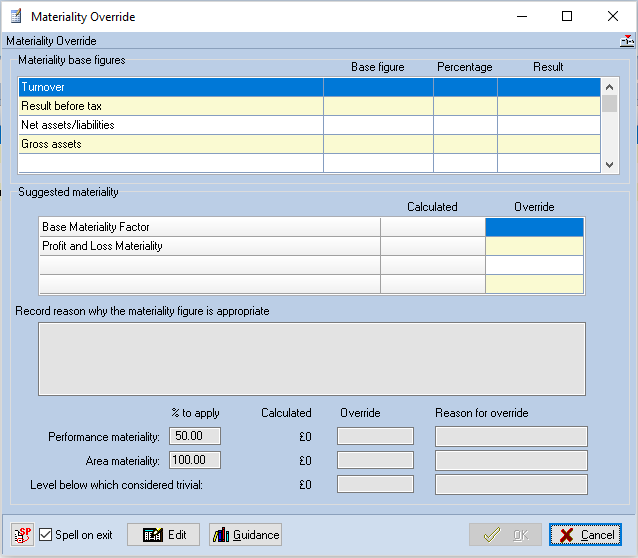Click the Materiality Override title bar app icon
This screenshot has height=558, width=638.
pyautogui.click(x=16, y=17)
